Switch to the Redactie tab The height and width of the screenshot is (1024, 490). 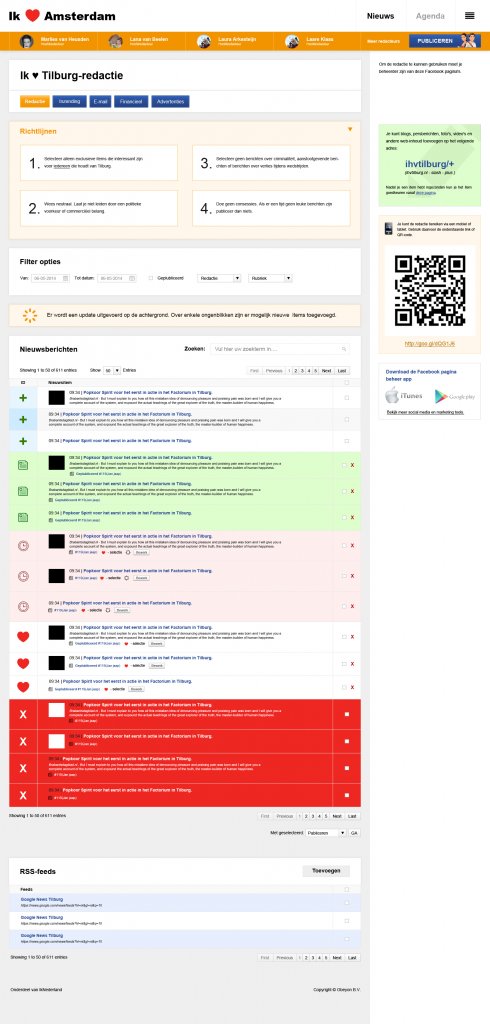coord(35,101)
